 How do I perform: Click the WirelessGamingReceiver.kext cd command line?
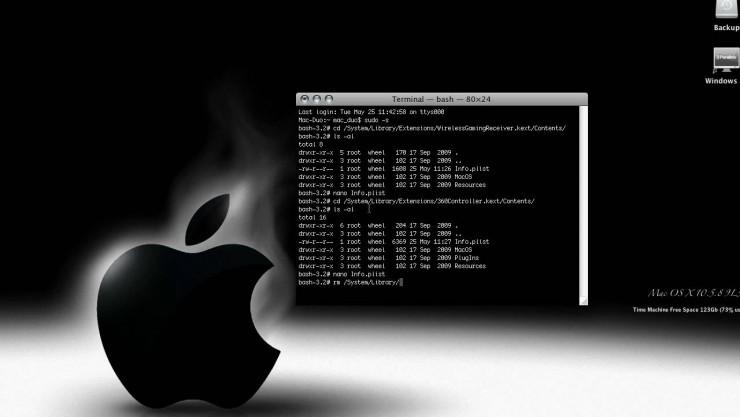tap(432, 128)
